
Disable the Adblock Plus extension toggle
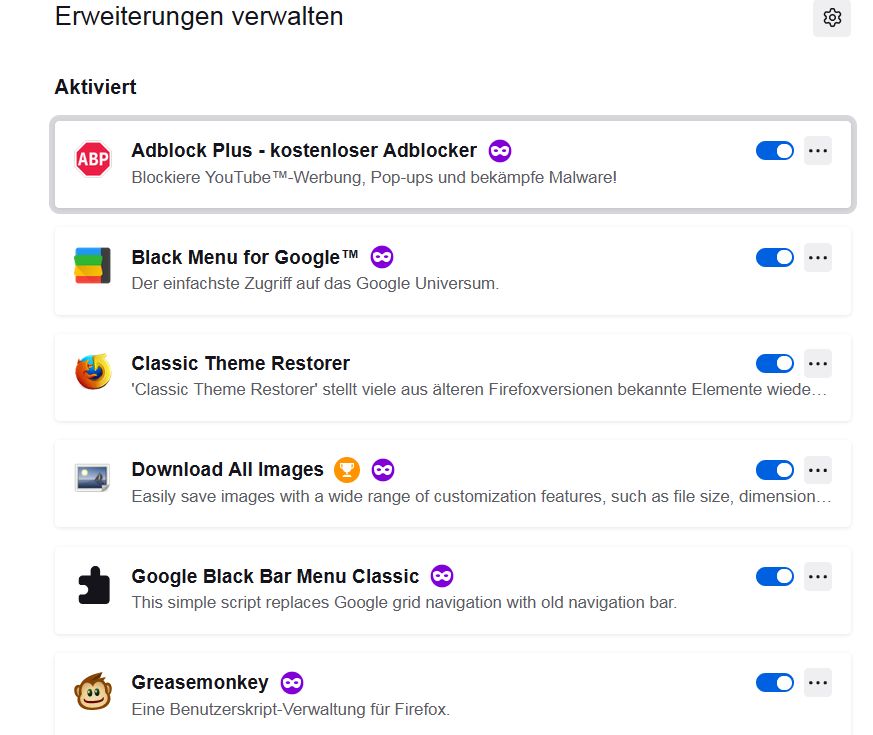(775, 151)
